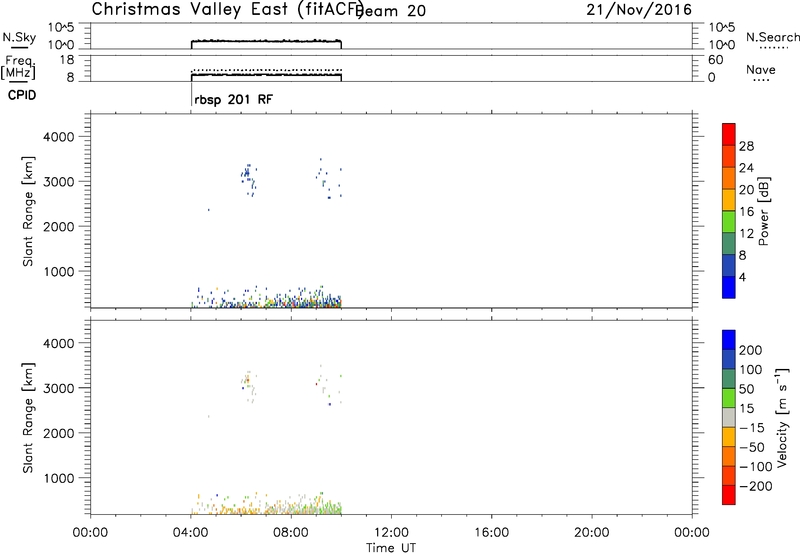Click the '60' Nave axis value
The width and height of the screenshot is (800, 554).
pyautogui.click(x=715, y=60)
